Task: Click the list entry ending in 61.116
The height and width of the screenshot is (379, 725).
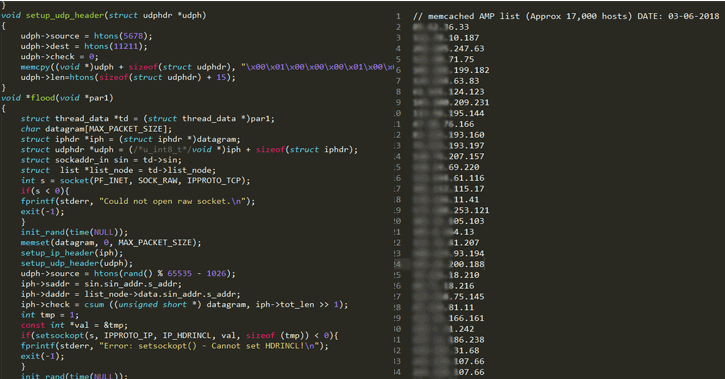Action: [x=449, y=178]
